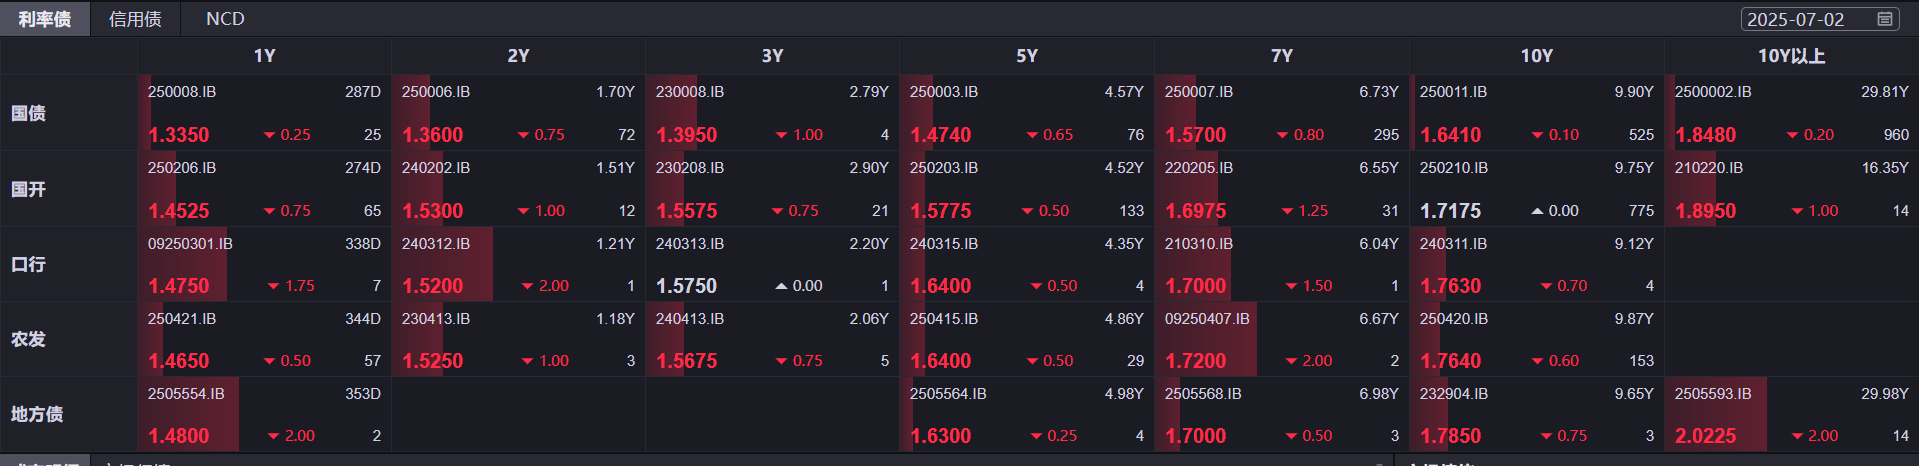Select the 地方债 row label
The image size is (1919, 466).
coord(37,414)
